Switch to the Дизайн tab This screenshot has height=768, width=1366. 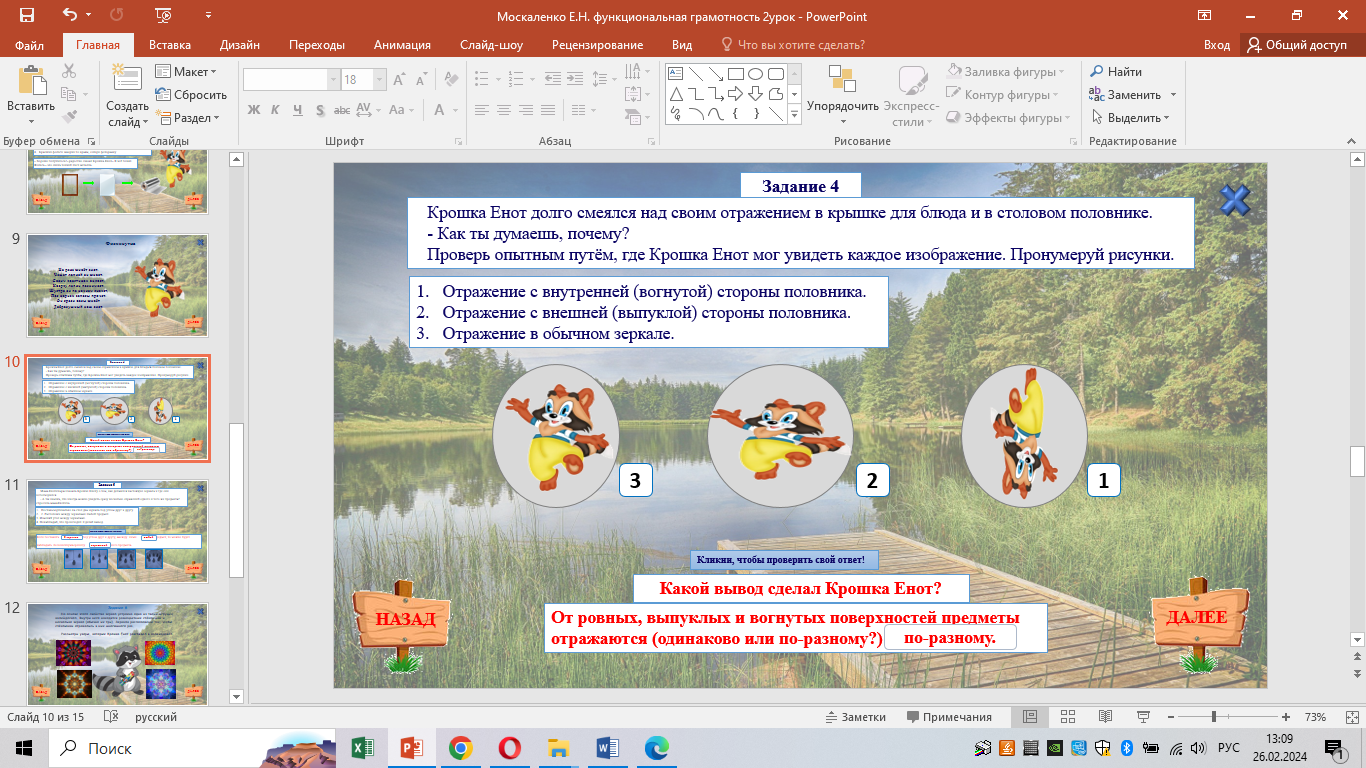pos(240,45)
